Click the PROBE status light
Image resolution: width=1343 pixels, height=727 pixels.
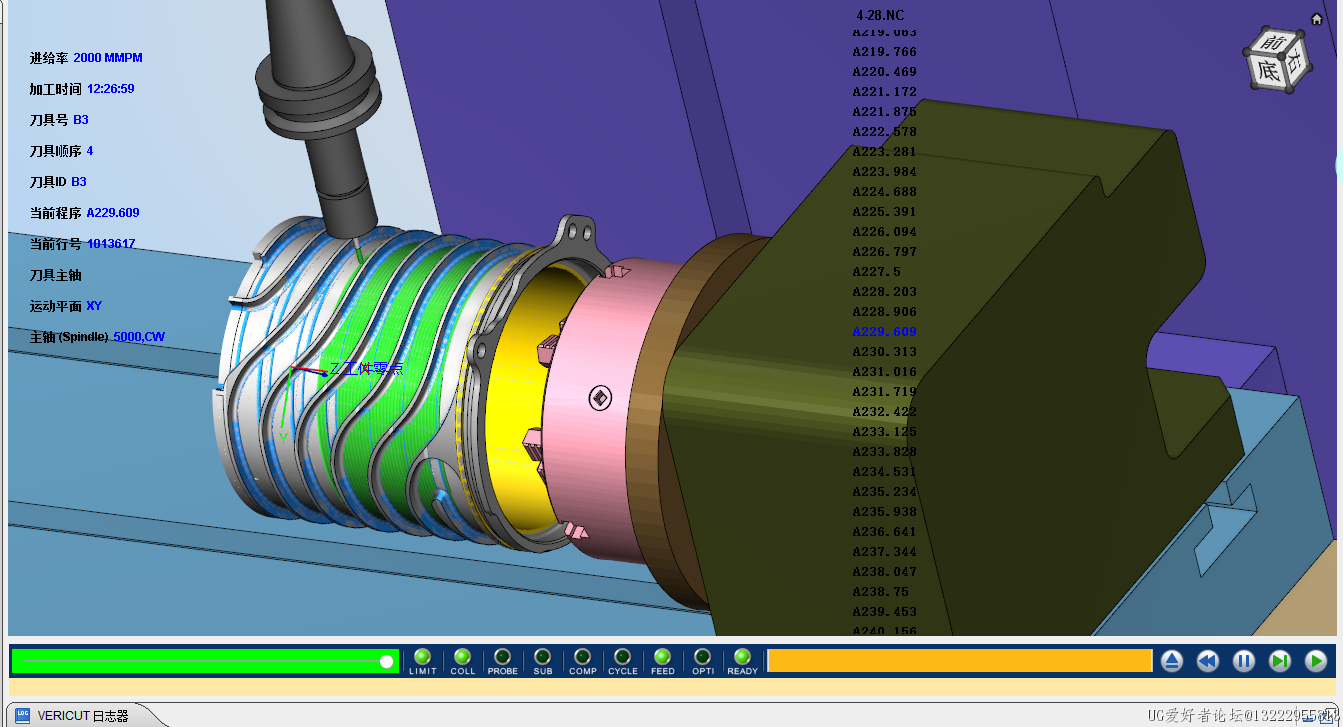(x=502, y=657)
